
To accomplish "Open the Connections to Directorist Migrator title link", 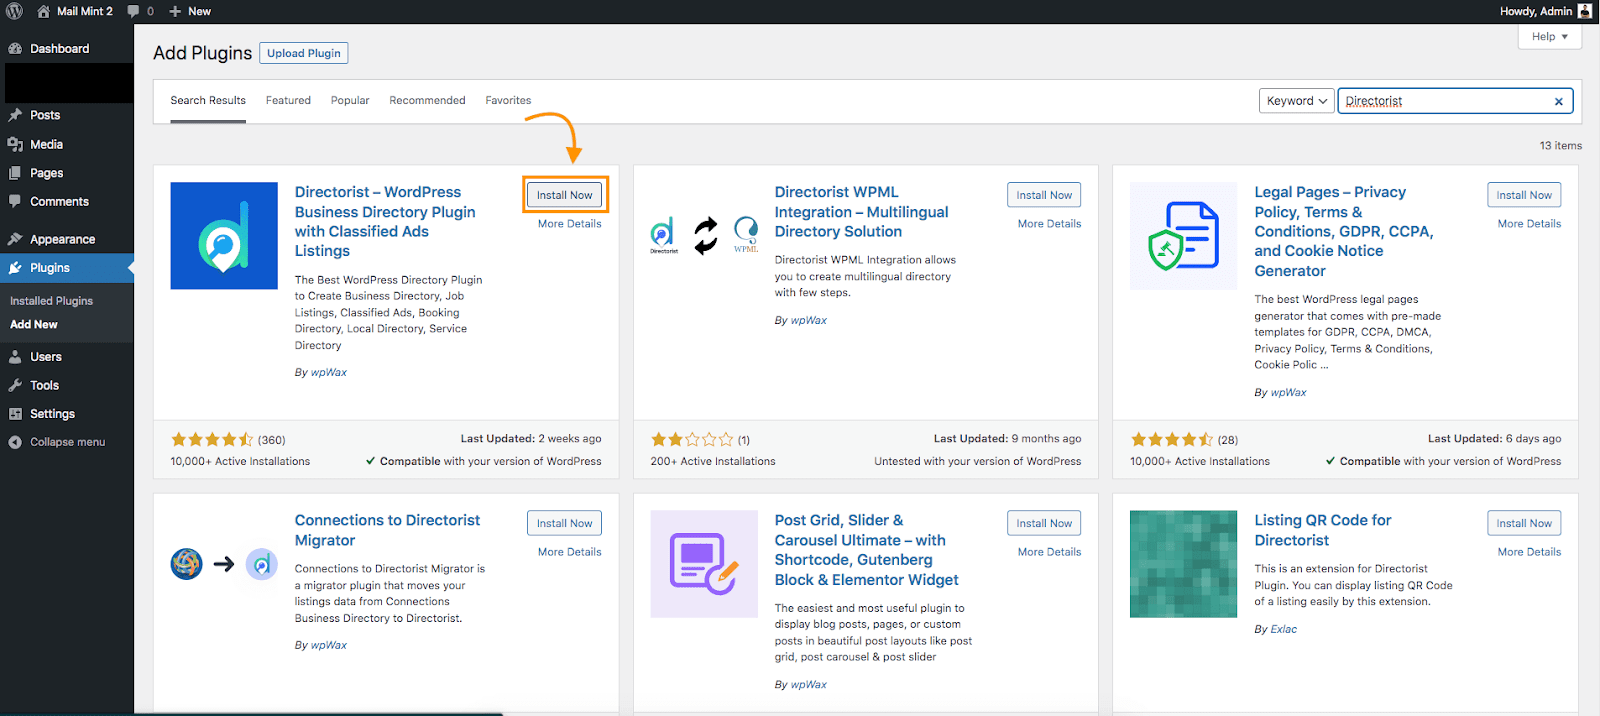I will pyautogui.click(x=387, y=530).
